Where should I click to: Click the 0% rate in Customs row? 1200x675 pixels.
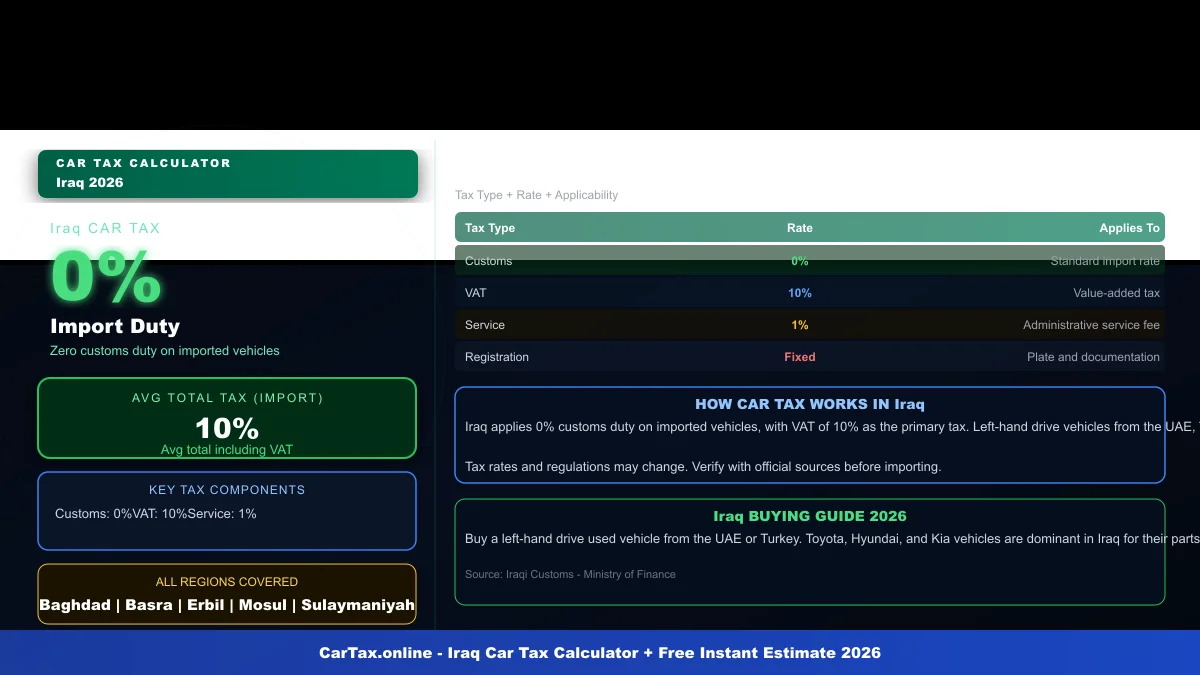800,261
